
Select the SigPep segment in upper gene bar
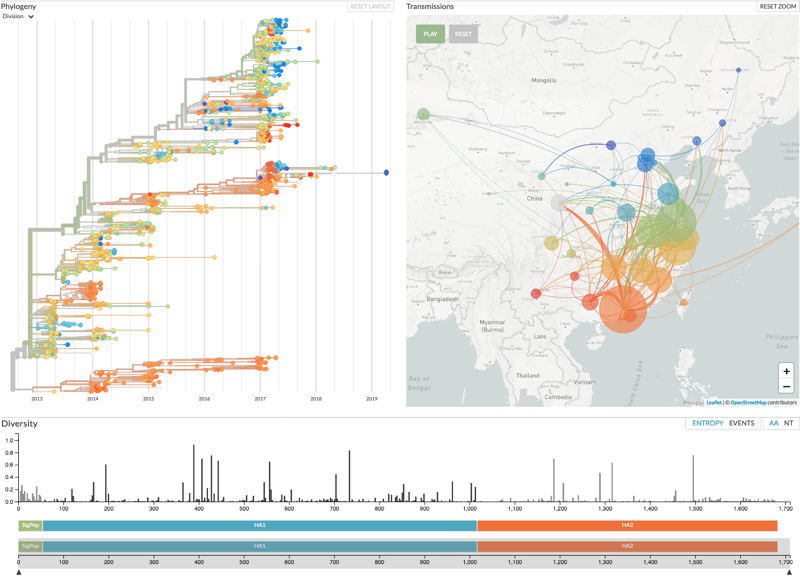30,525
